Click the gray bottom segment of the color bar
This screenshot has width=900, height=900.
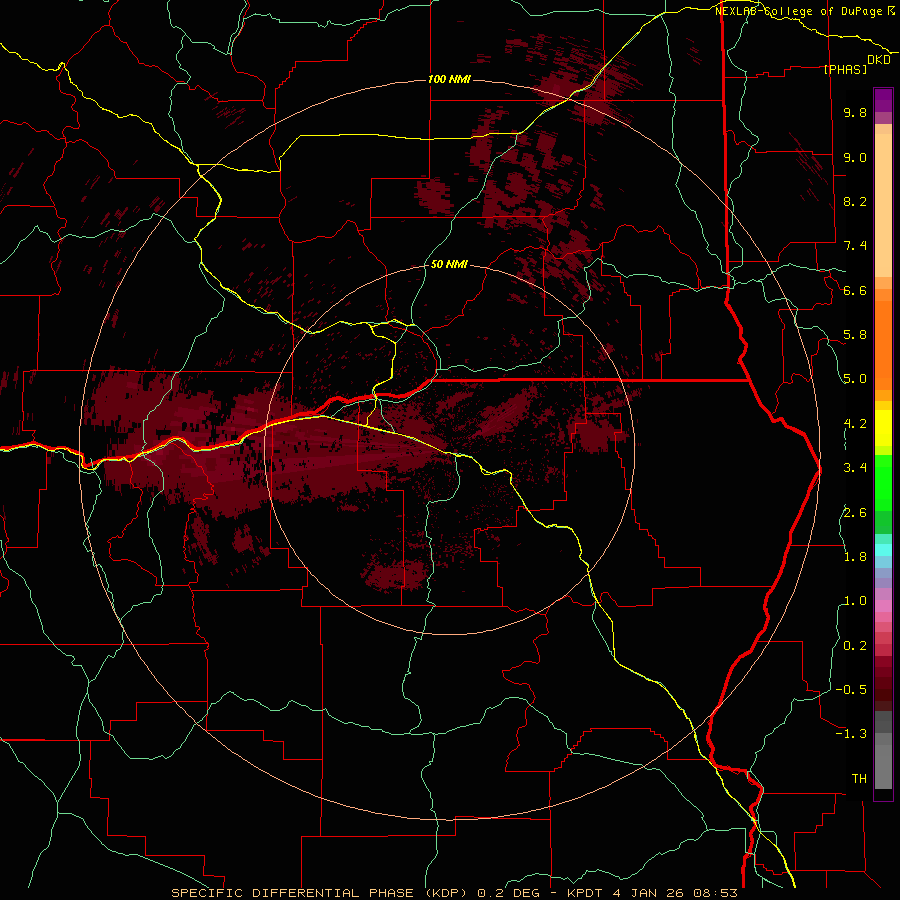pyautogui.click(x=883, y=766)
